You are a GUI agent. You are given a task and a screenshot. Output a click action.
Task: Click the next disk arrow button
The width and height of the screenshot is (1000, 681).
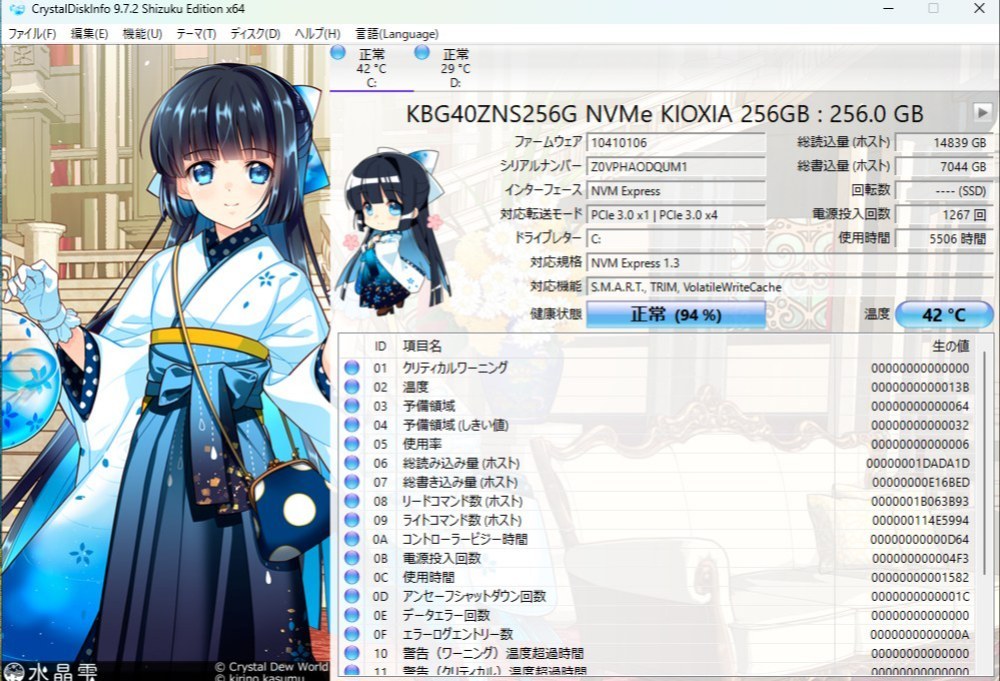click(982, 113)
